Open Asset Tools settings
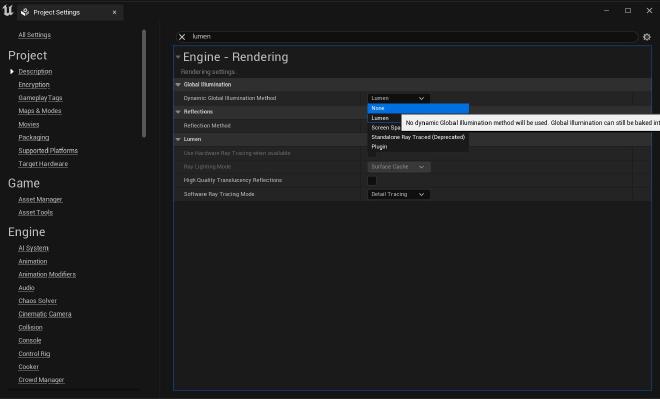The image size is (660, 399). pyautogui.click(x=36, y=213)
